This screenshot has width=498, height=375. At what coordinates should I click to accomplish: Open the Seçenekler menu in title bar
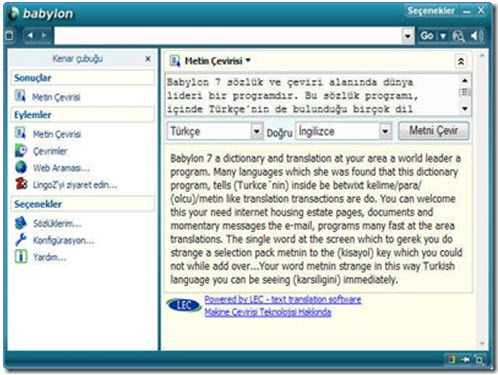pos(431,11)
